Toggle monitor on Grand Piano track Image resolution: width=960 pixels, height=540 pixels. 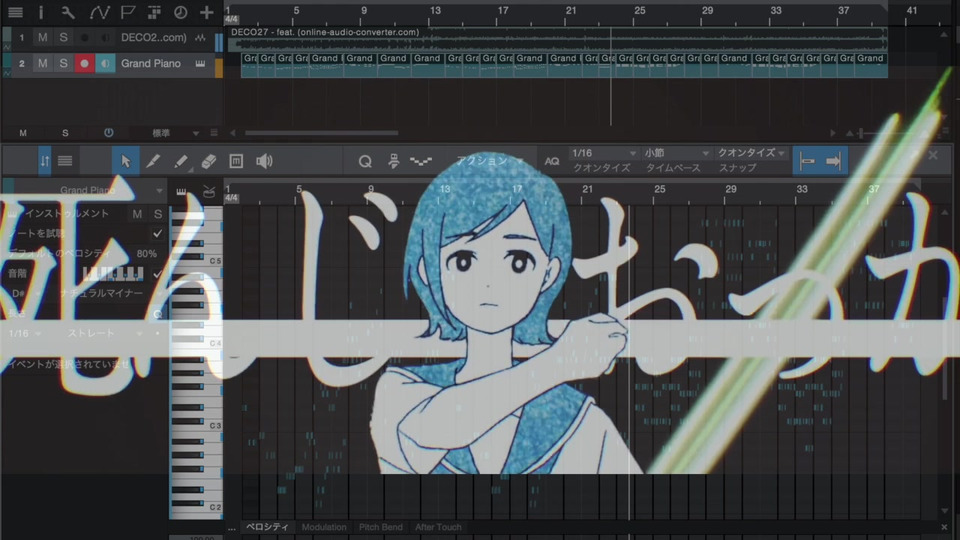coord(105,63)
